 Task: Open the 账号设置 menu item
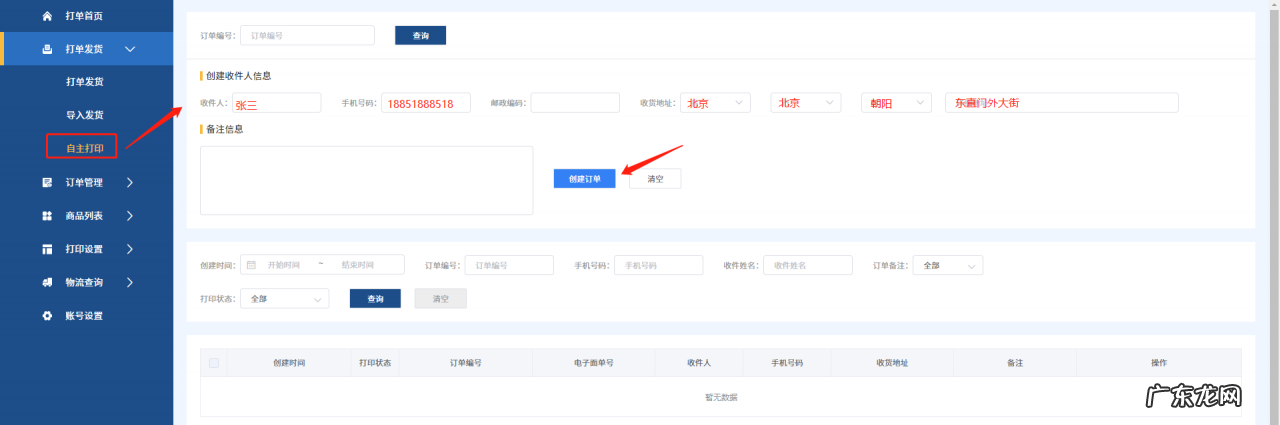(x=84, y=316)
